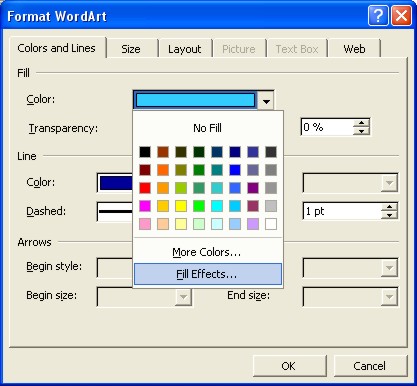Pick the black color swatch
This screenshot has height=386, width=417.
(x=145, y=152)
